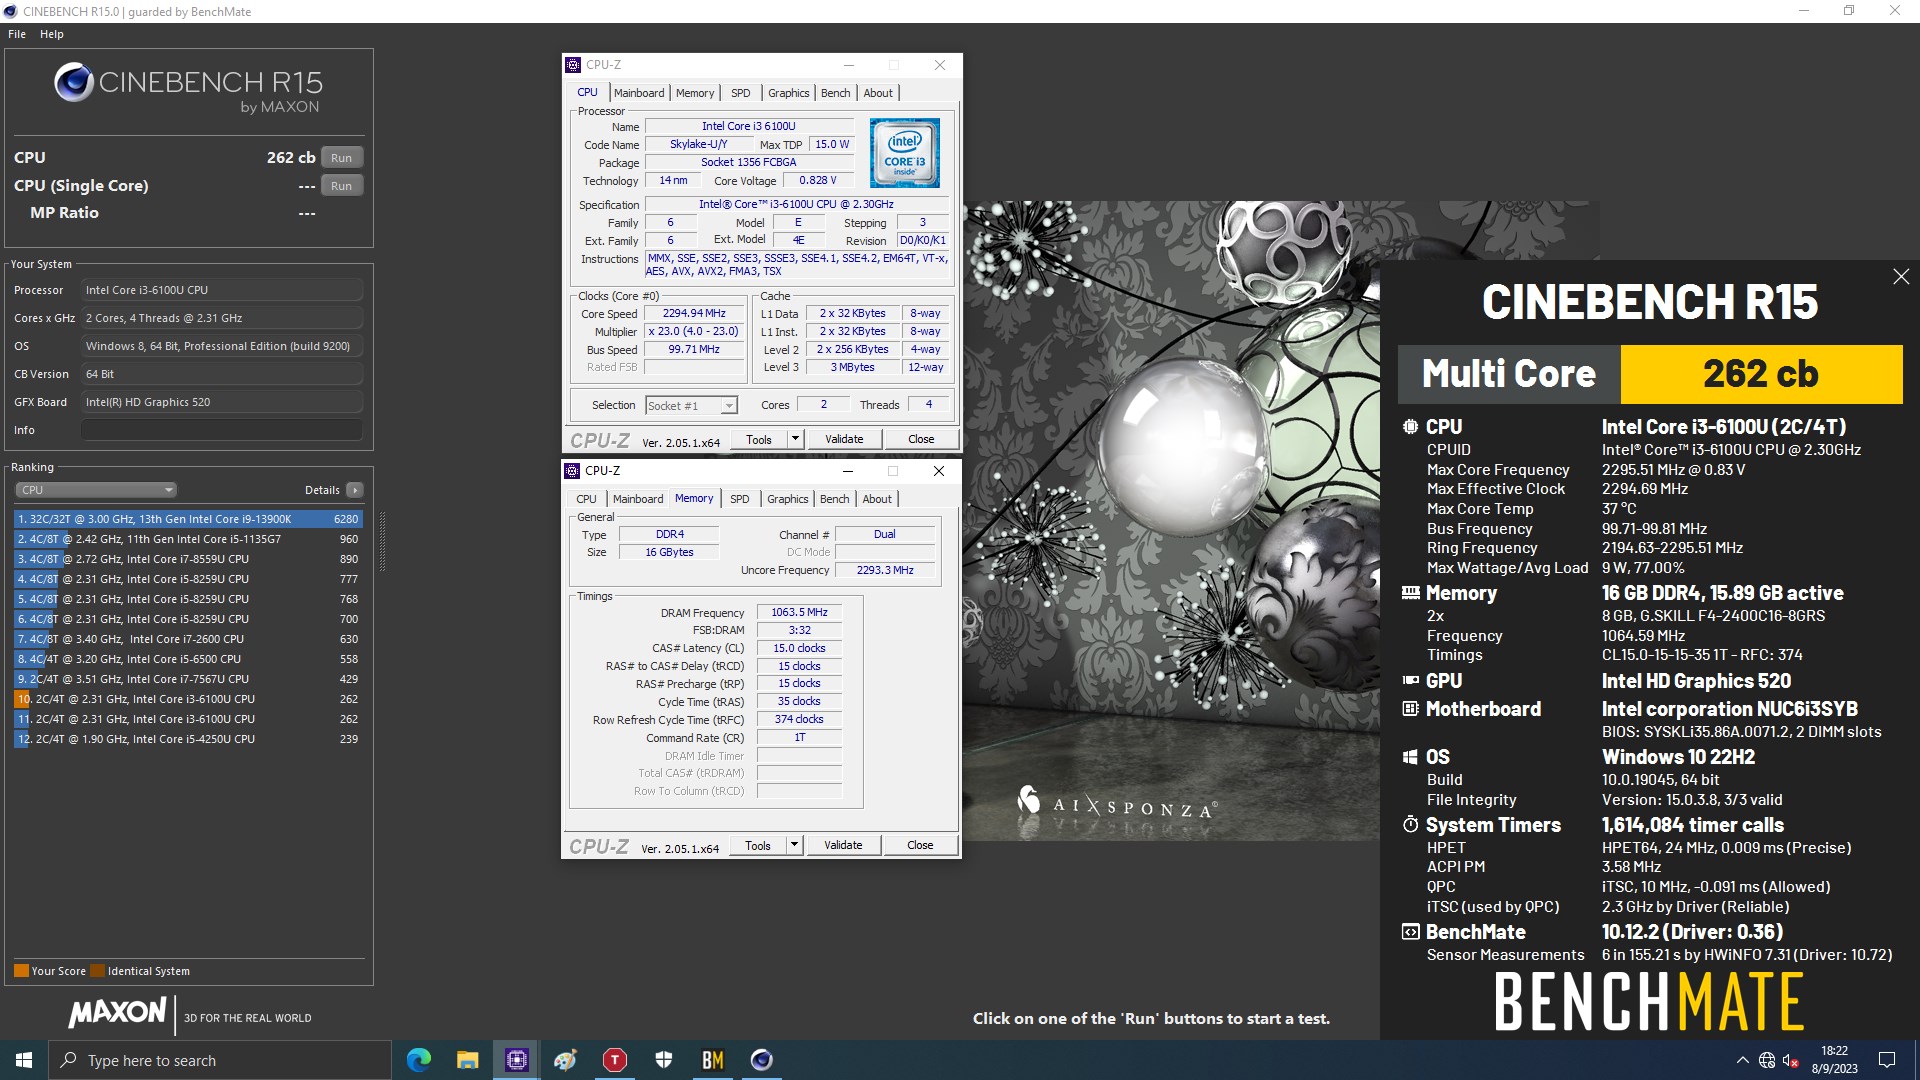Click the BenchMate GPU icon
This screenshot has width=1920, height=1080.
pyautogui.click(x=1410, y=681)
